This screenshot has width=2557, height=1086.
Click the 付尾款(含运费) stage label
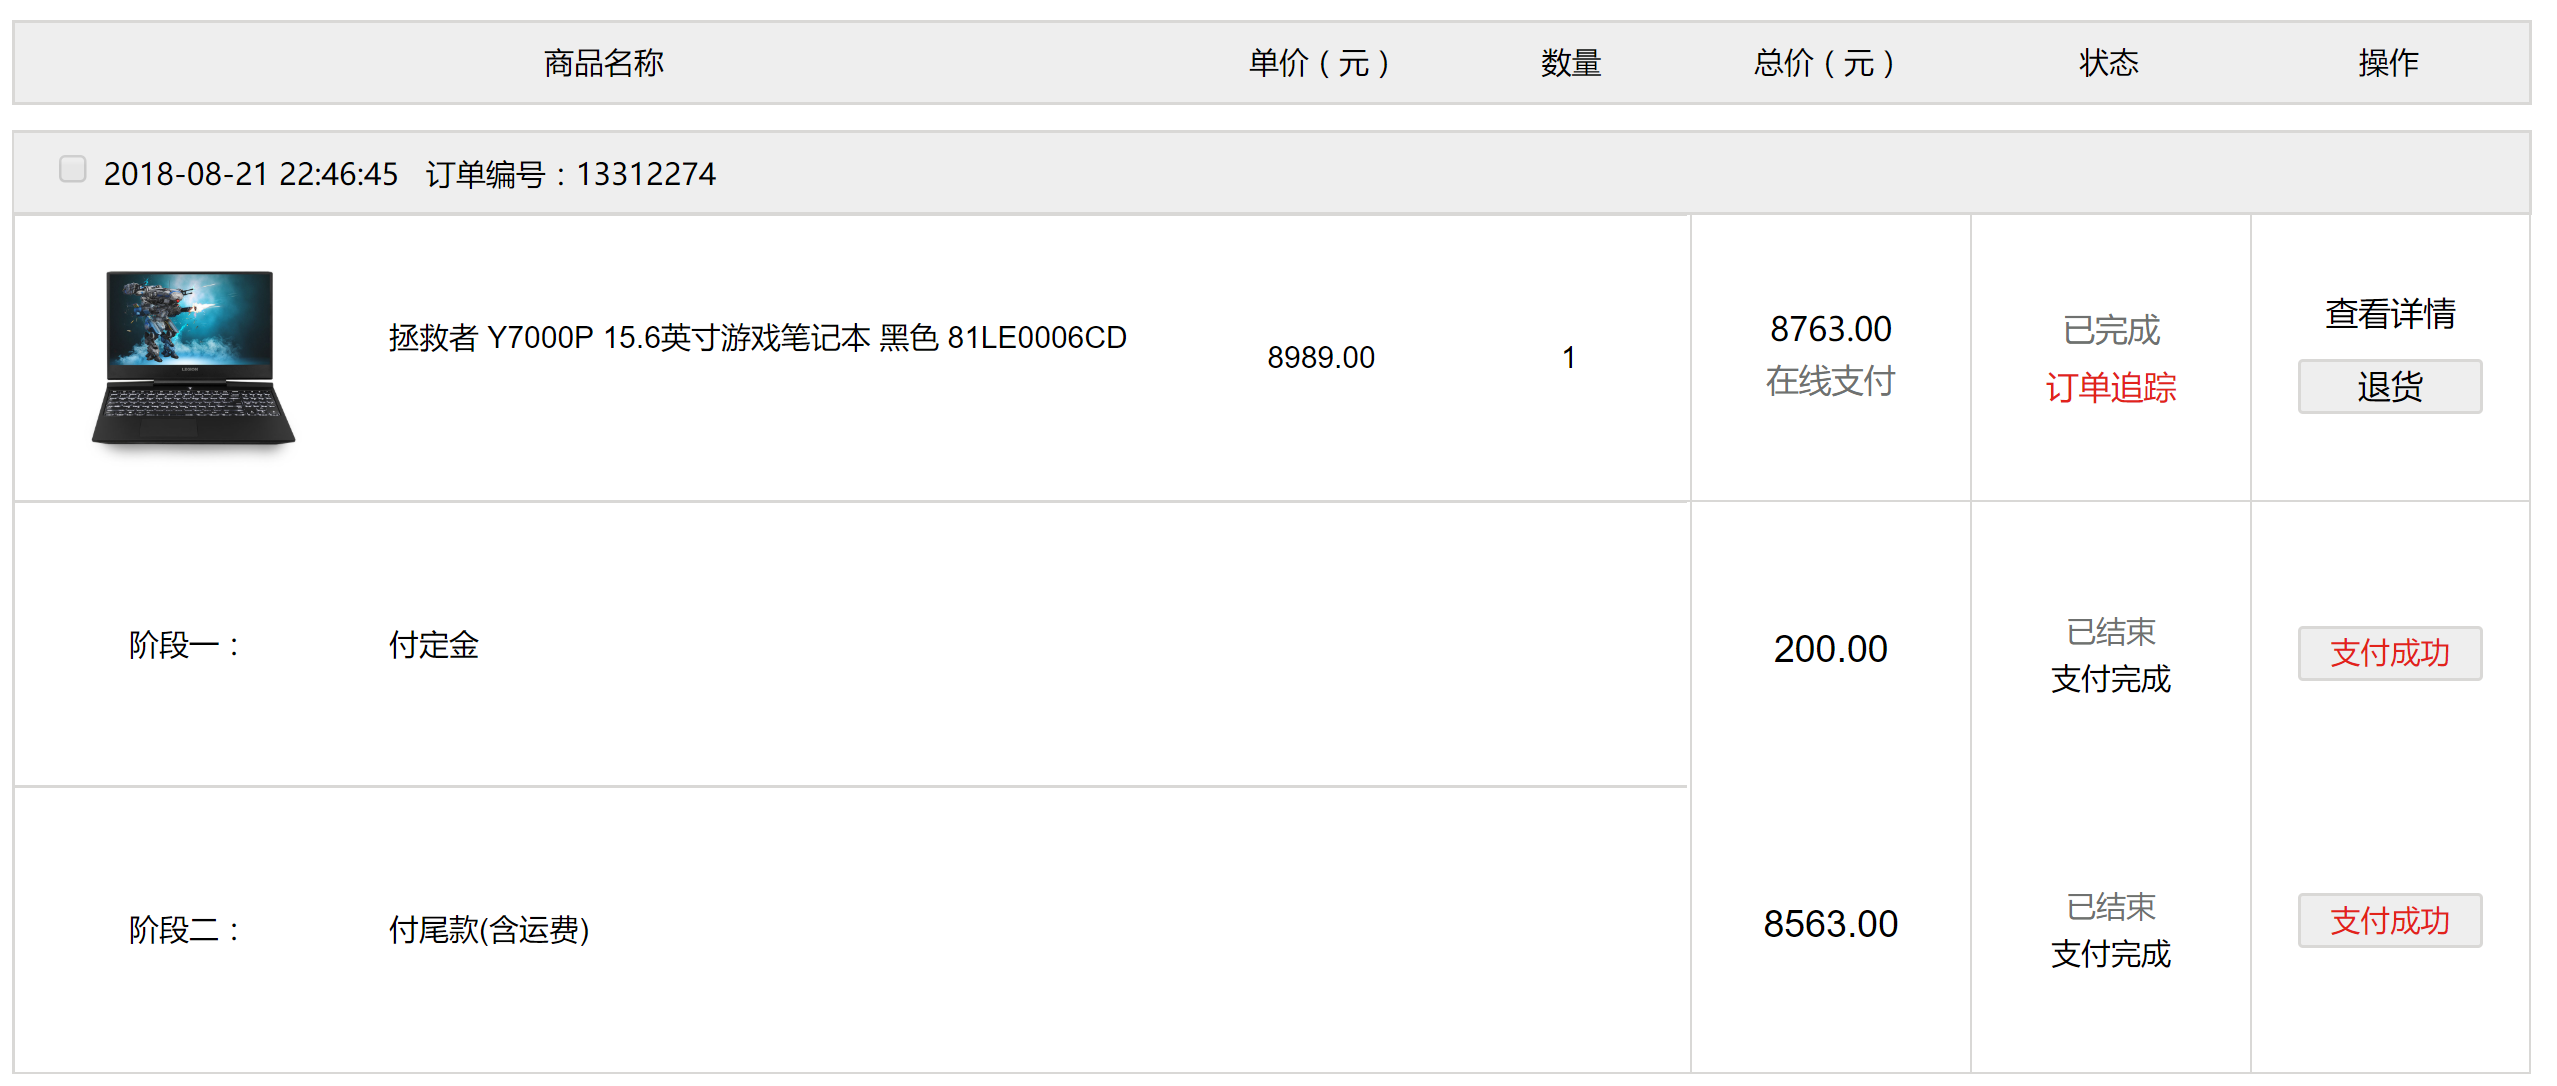click(488, 931)
